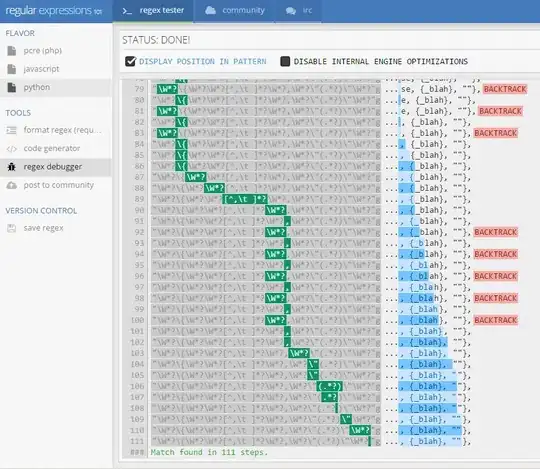
Task: Click the python flavor file icon
Action: [12, 87]
